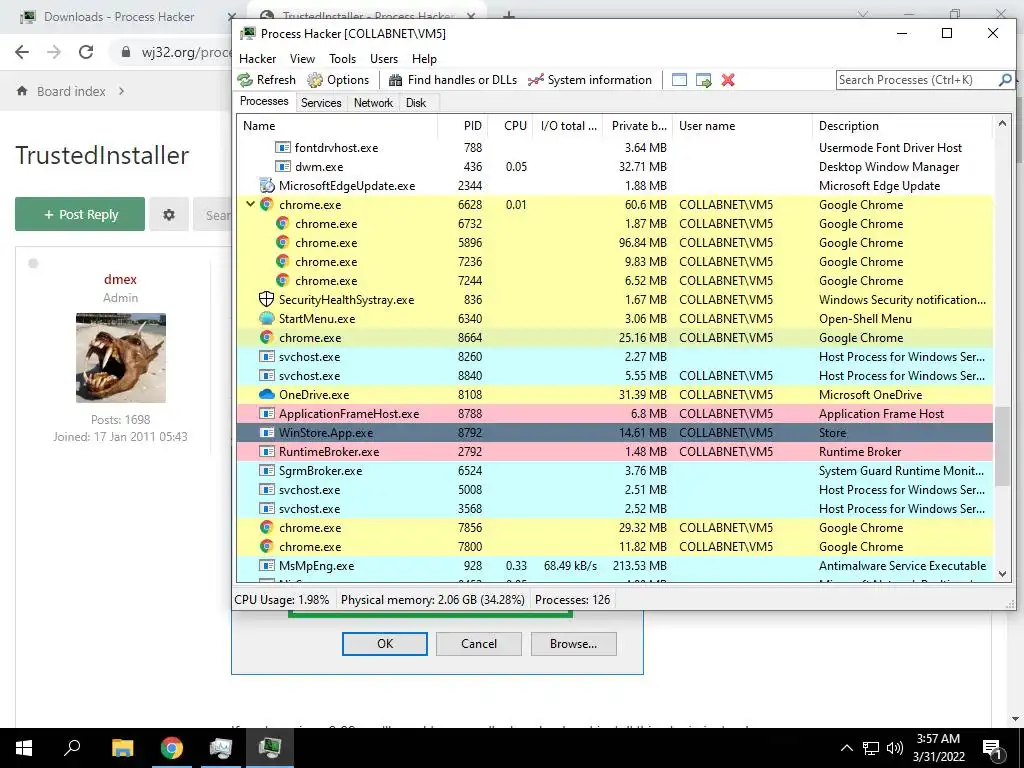1024x768 pixels.
Task: Click the Refresh toolbar icon
Action: point(245,80)
